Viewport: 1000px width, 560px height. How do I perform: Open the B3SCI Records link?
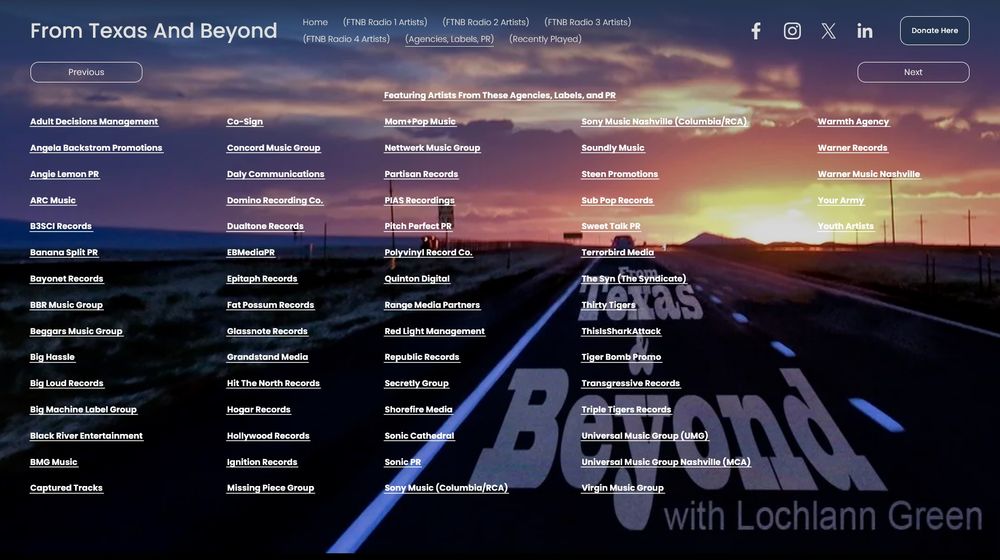click(61, 226)
